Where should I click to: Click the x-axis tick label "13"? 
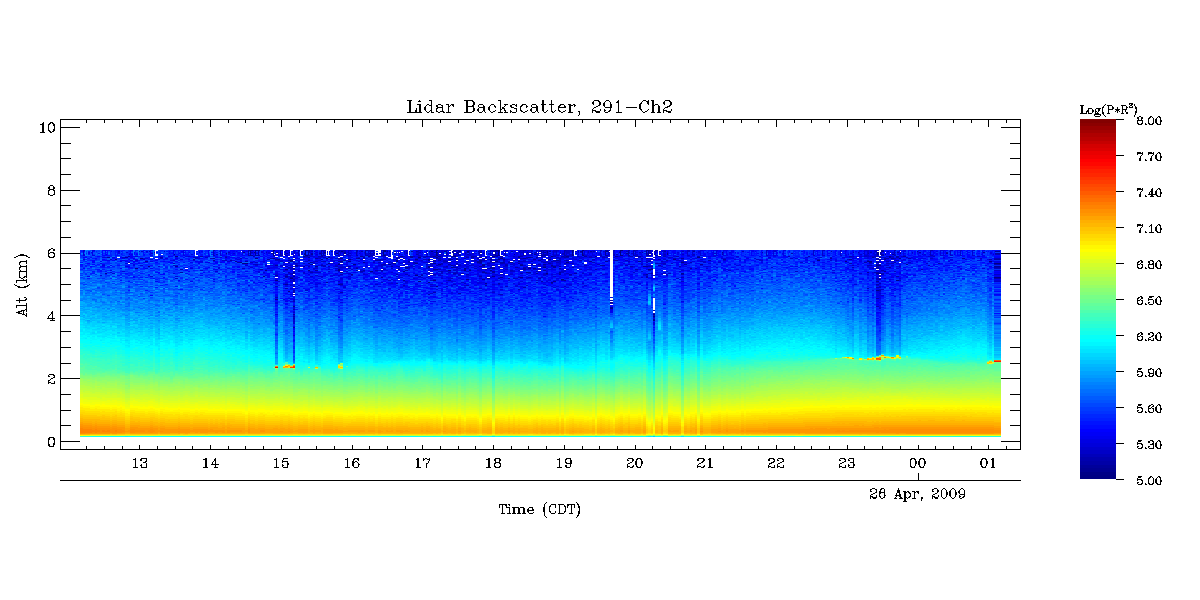coord(140,463)
